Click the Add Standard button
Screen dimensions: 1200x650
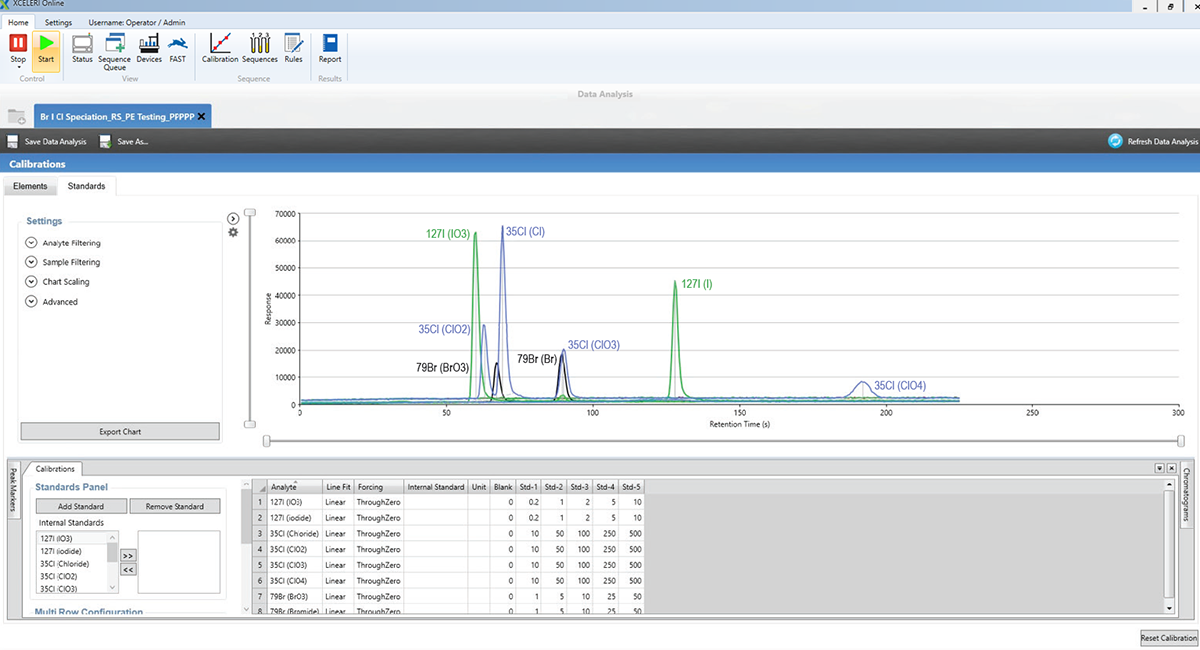point(81,507)
